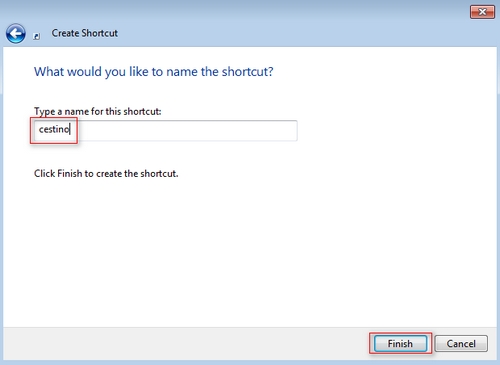Click the 'Create Shortcut' window title text
Screen dimensions: 500x365
pos(84,33)
